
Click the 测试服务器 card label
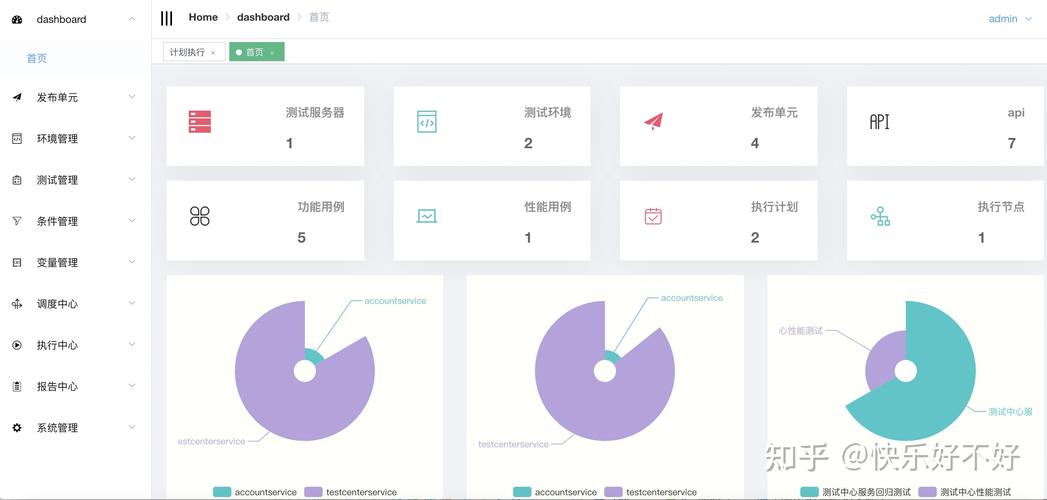click(315, 113)
